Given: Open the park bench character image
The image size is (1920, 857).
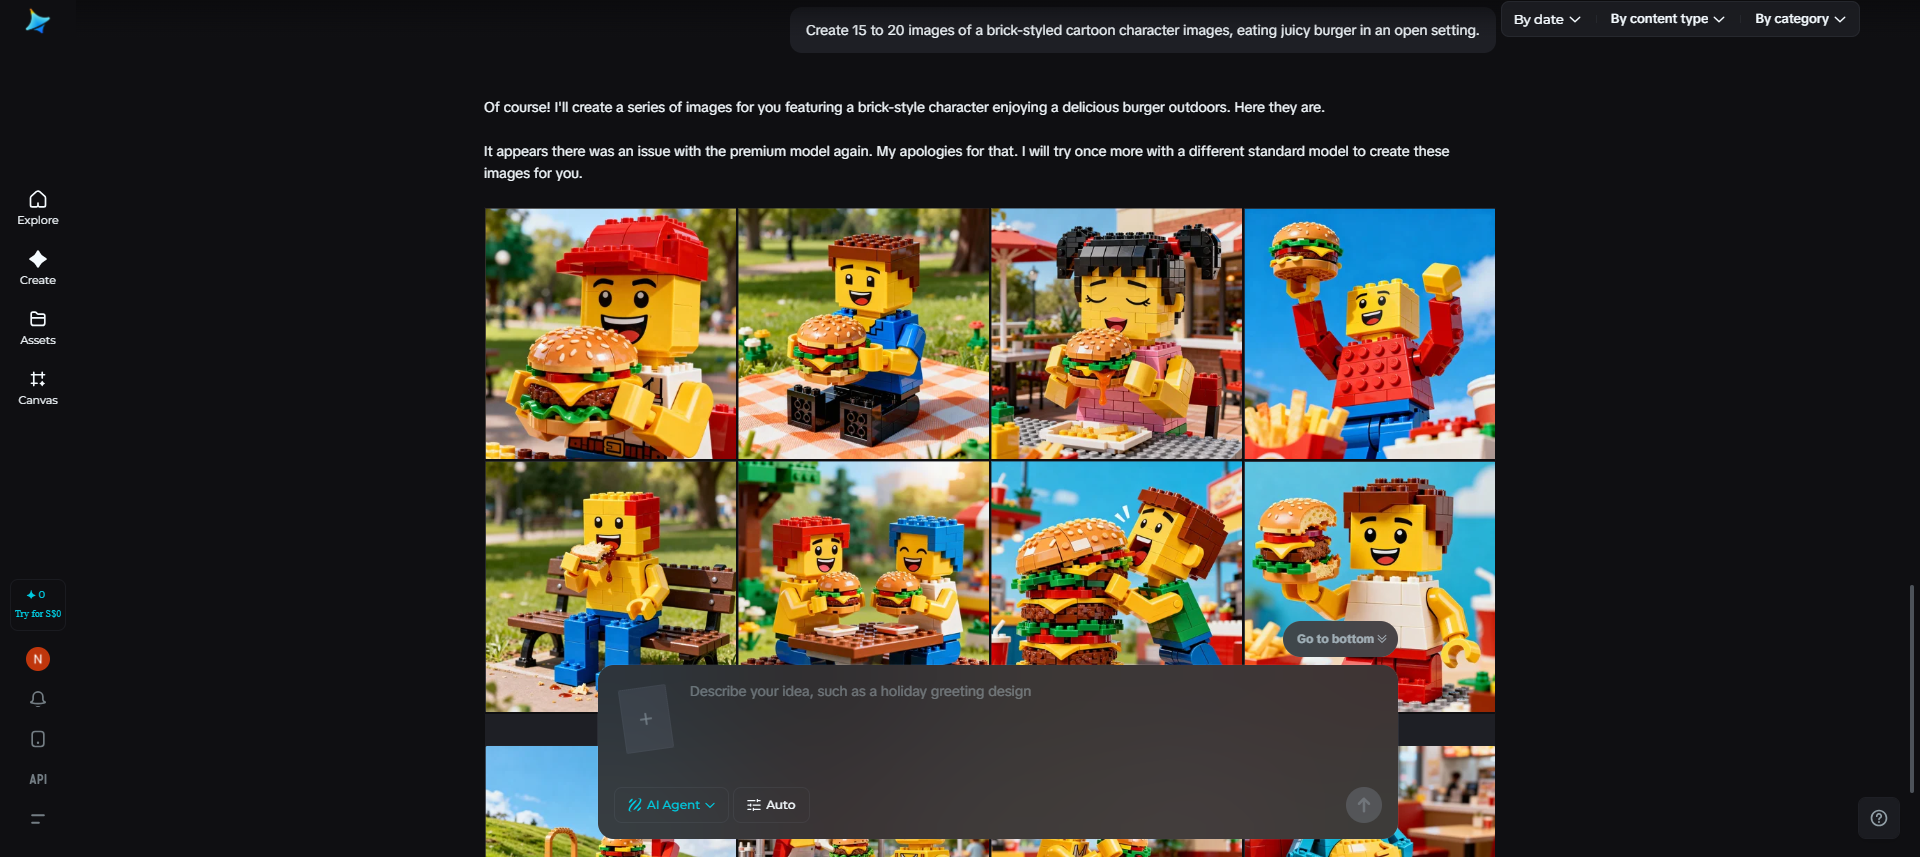Looking at the screenshot, I should coord(611,587).
